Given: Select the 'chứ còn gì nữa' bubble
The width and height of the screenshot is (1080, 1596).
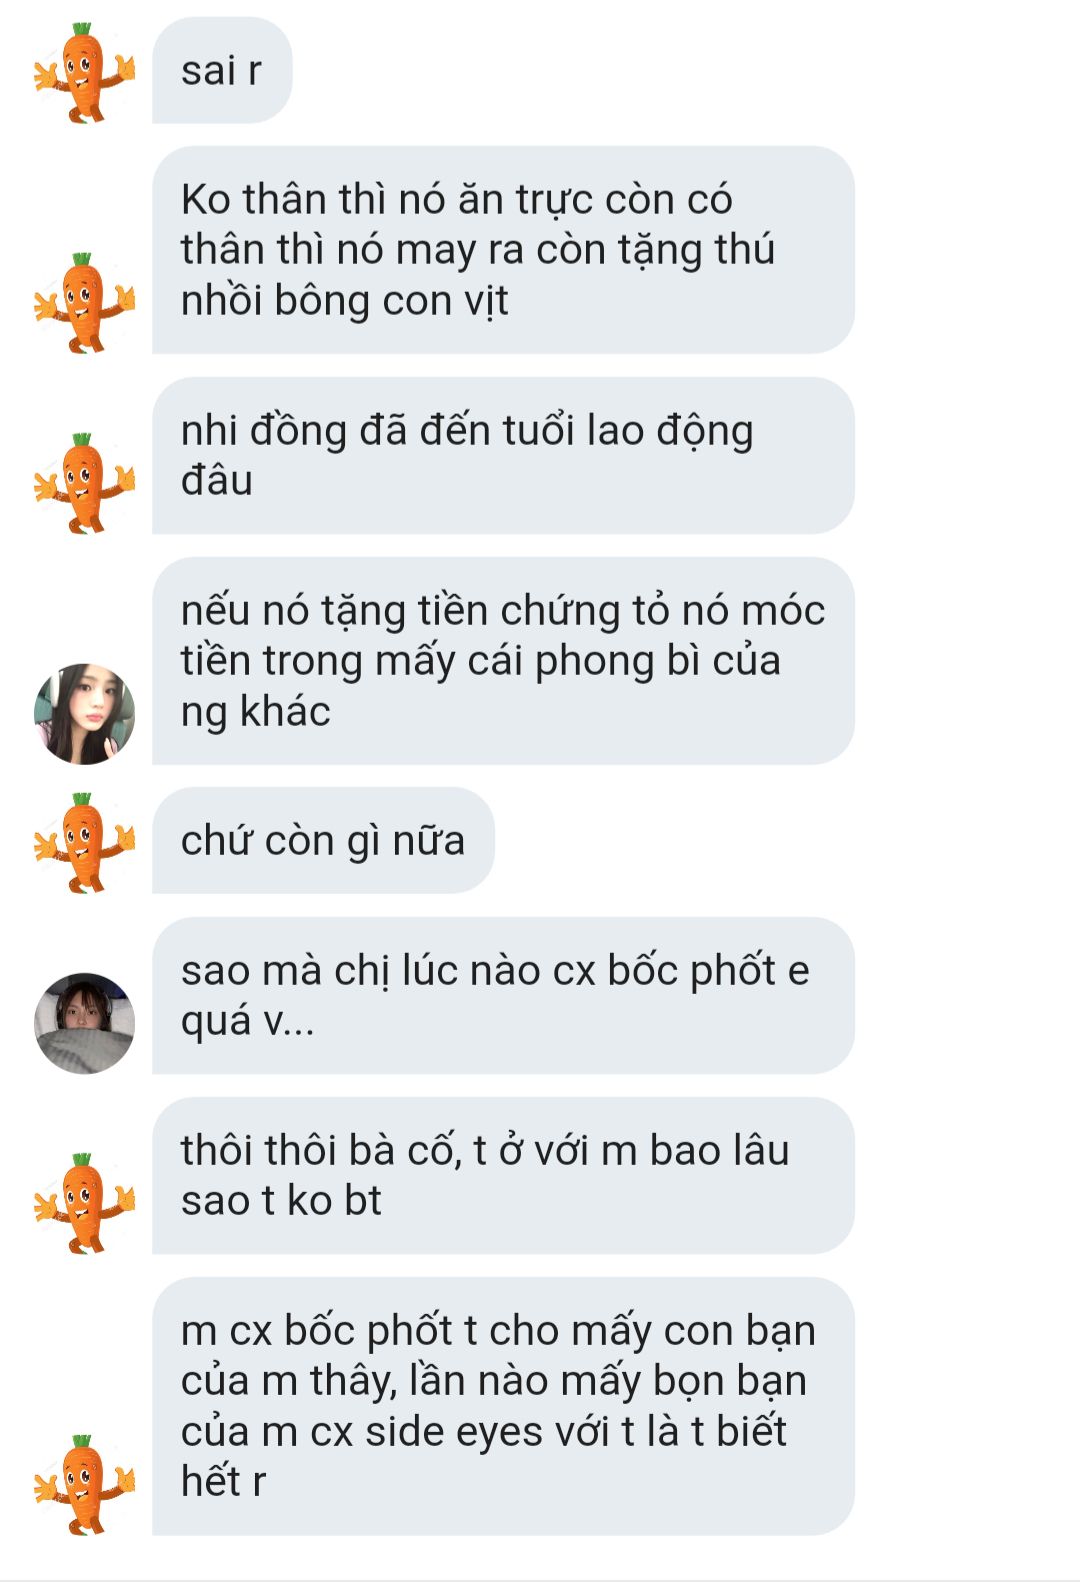Looking at the screenshot, I should point(323,840).
